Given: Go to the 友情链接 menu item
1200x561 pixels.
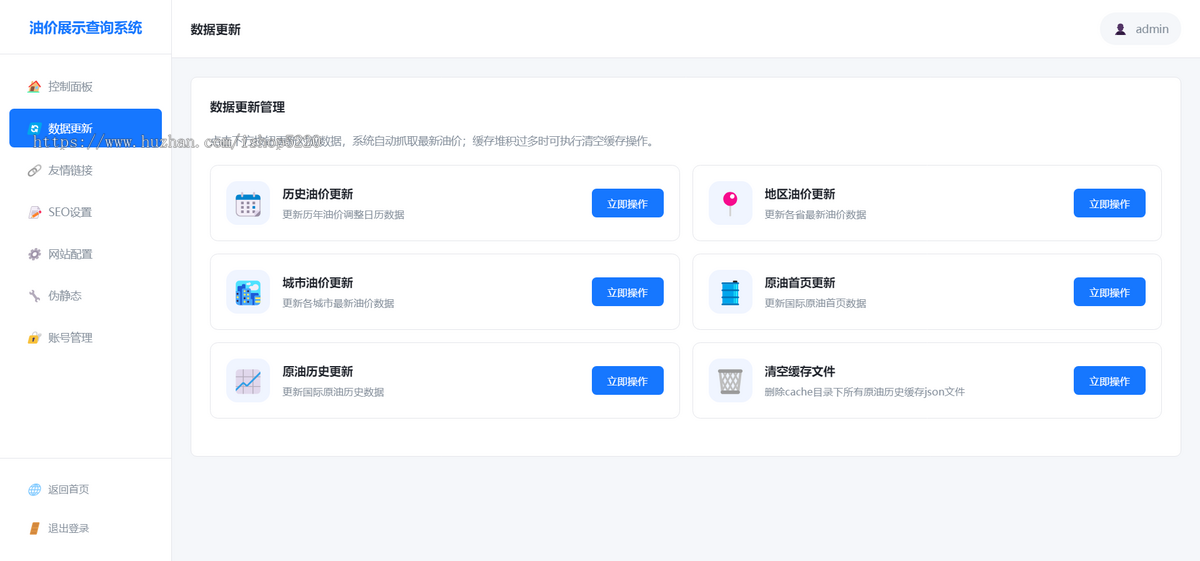Looking at the screenshot, I should [85, 170].
